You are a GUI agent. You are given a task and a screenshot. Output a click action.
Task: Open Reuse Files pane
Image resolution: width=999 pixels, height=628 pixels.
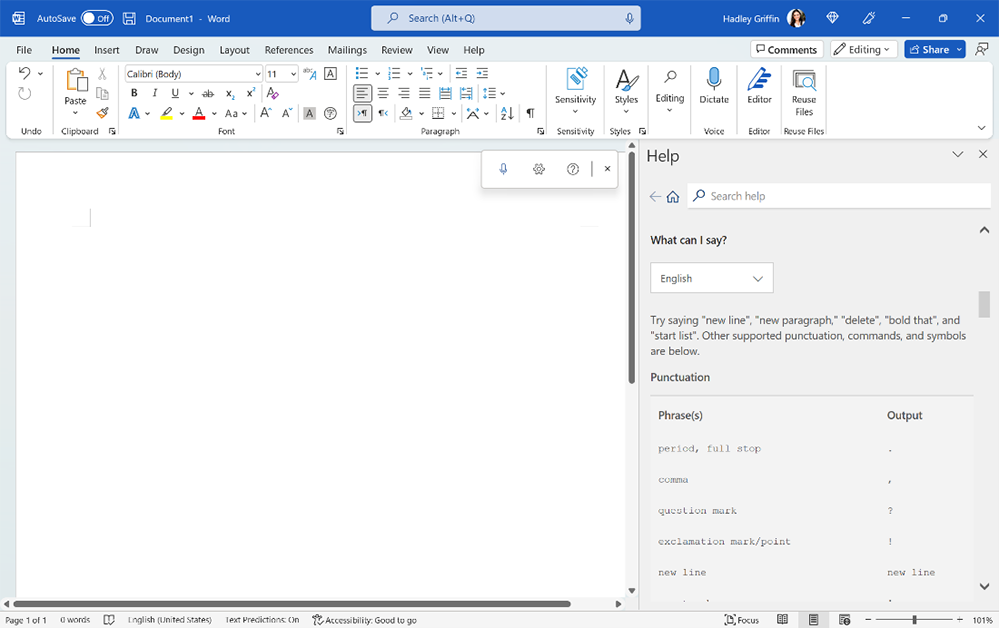pos(804,93)
